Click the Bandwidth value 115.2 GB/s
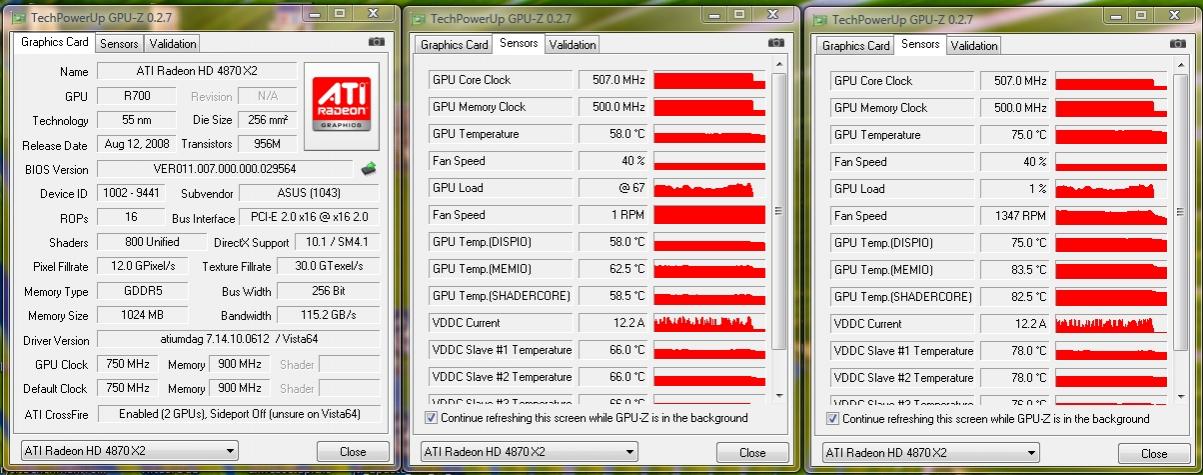 click(328, 315)
